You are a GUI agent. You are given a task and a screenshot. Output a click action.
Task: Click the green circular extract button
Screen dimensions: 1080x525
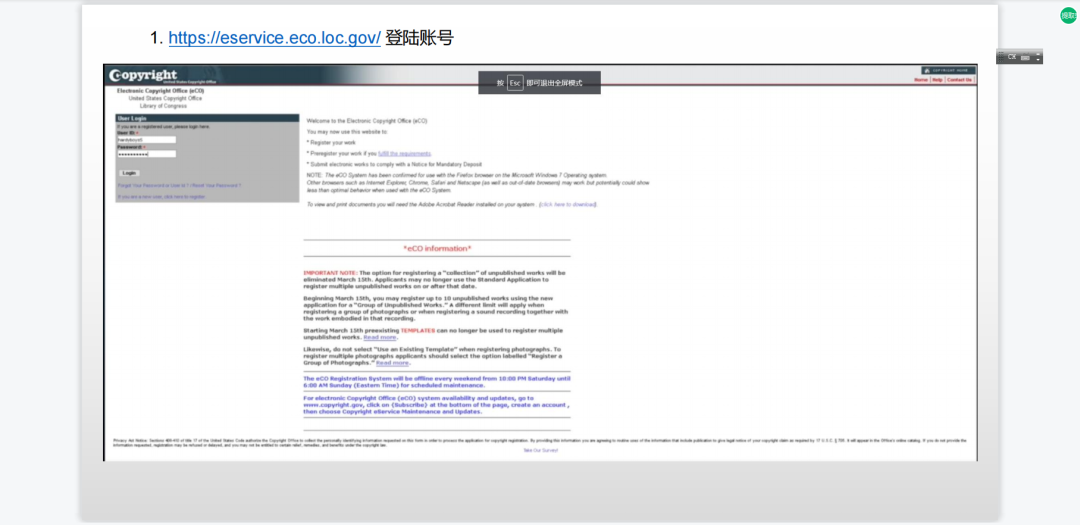[x=1069, y=15]
